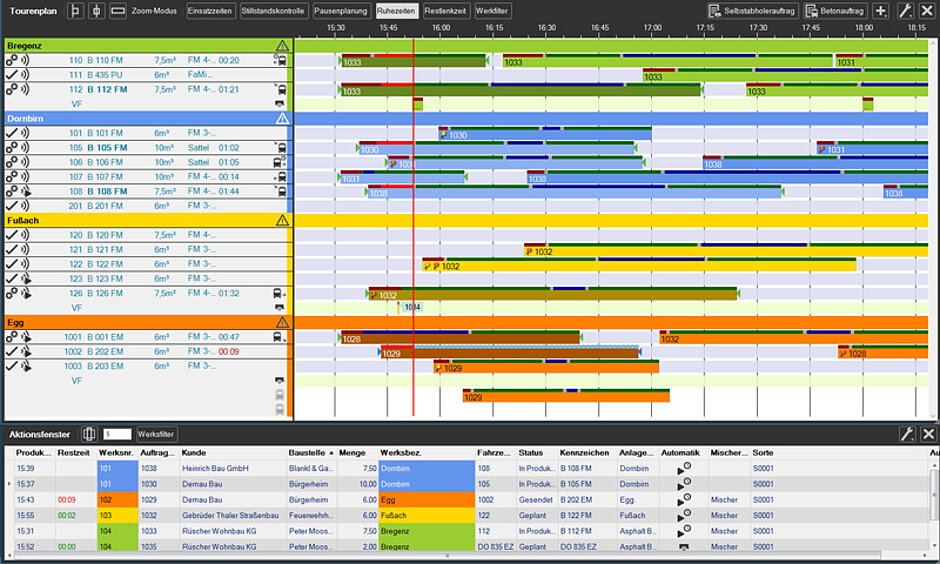Toggle the Restlenkzeit display
Image resolution: width=940 pixels, height=564 pixels.
point(445,10)
